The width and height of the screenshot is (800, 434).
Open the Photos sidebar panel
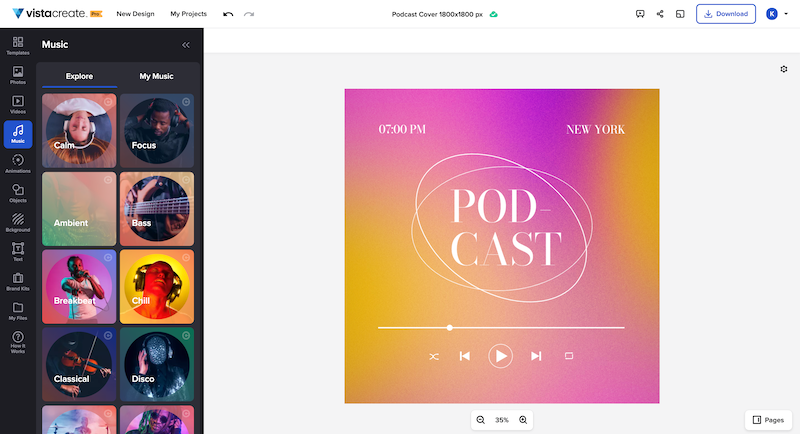(18, 76)
